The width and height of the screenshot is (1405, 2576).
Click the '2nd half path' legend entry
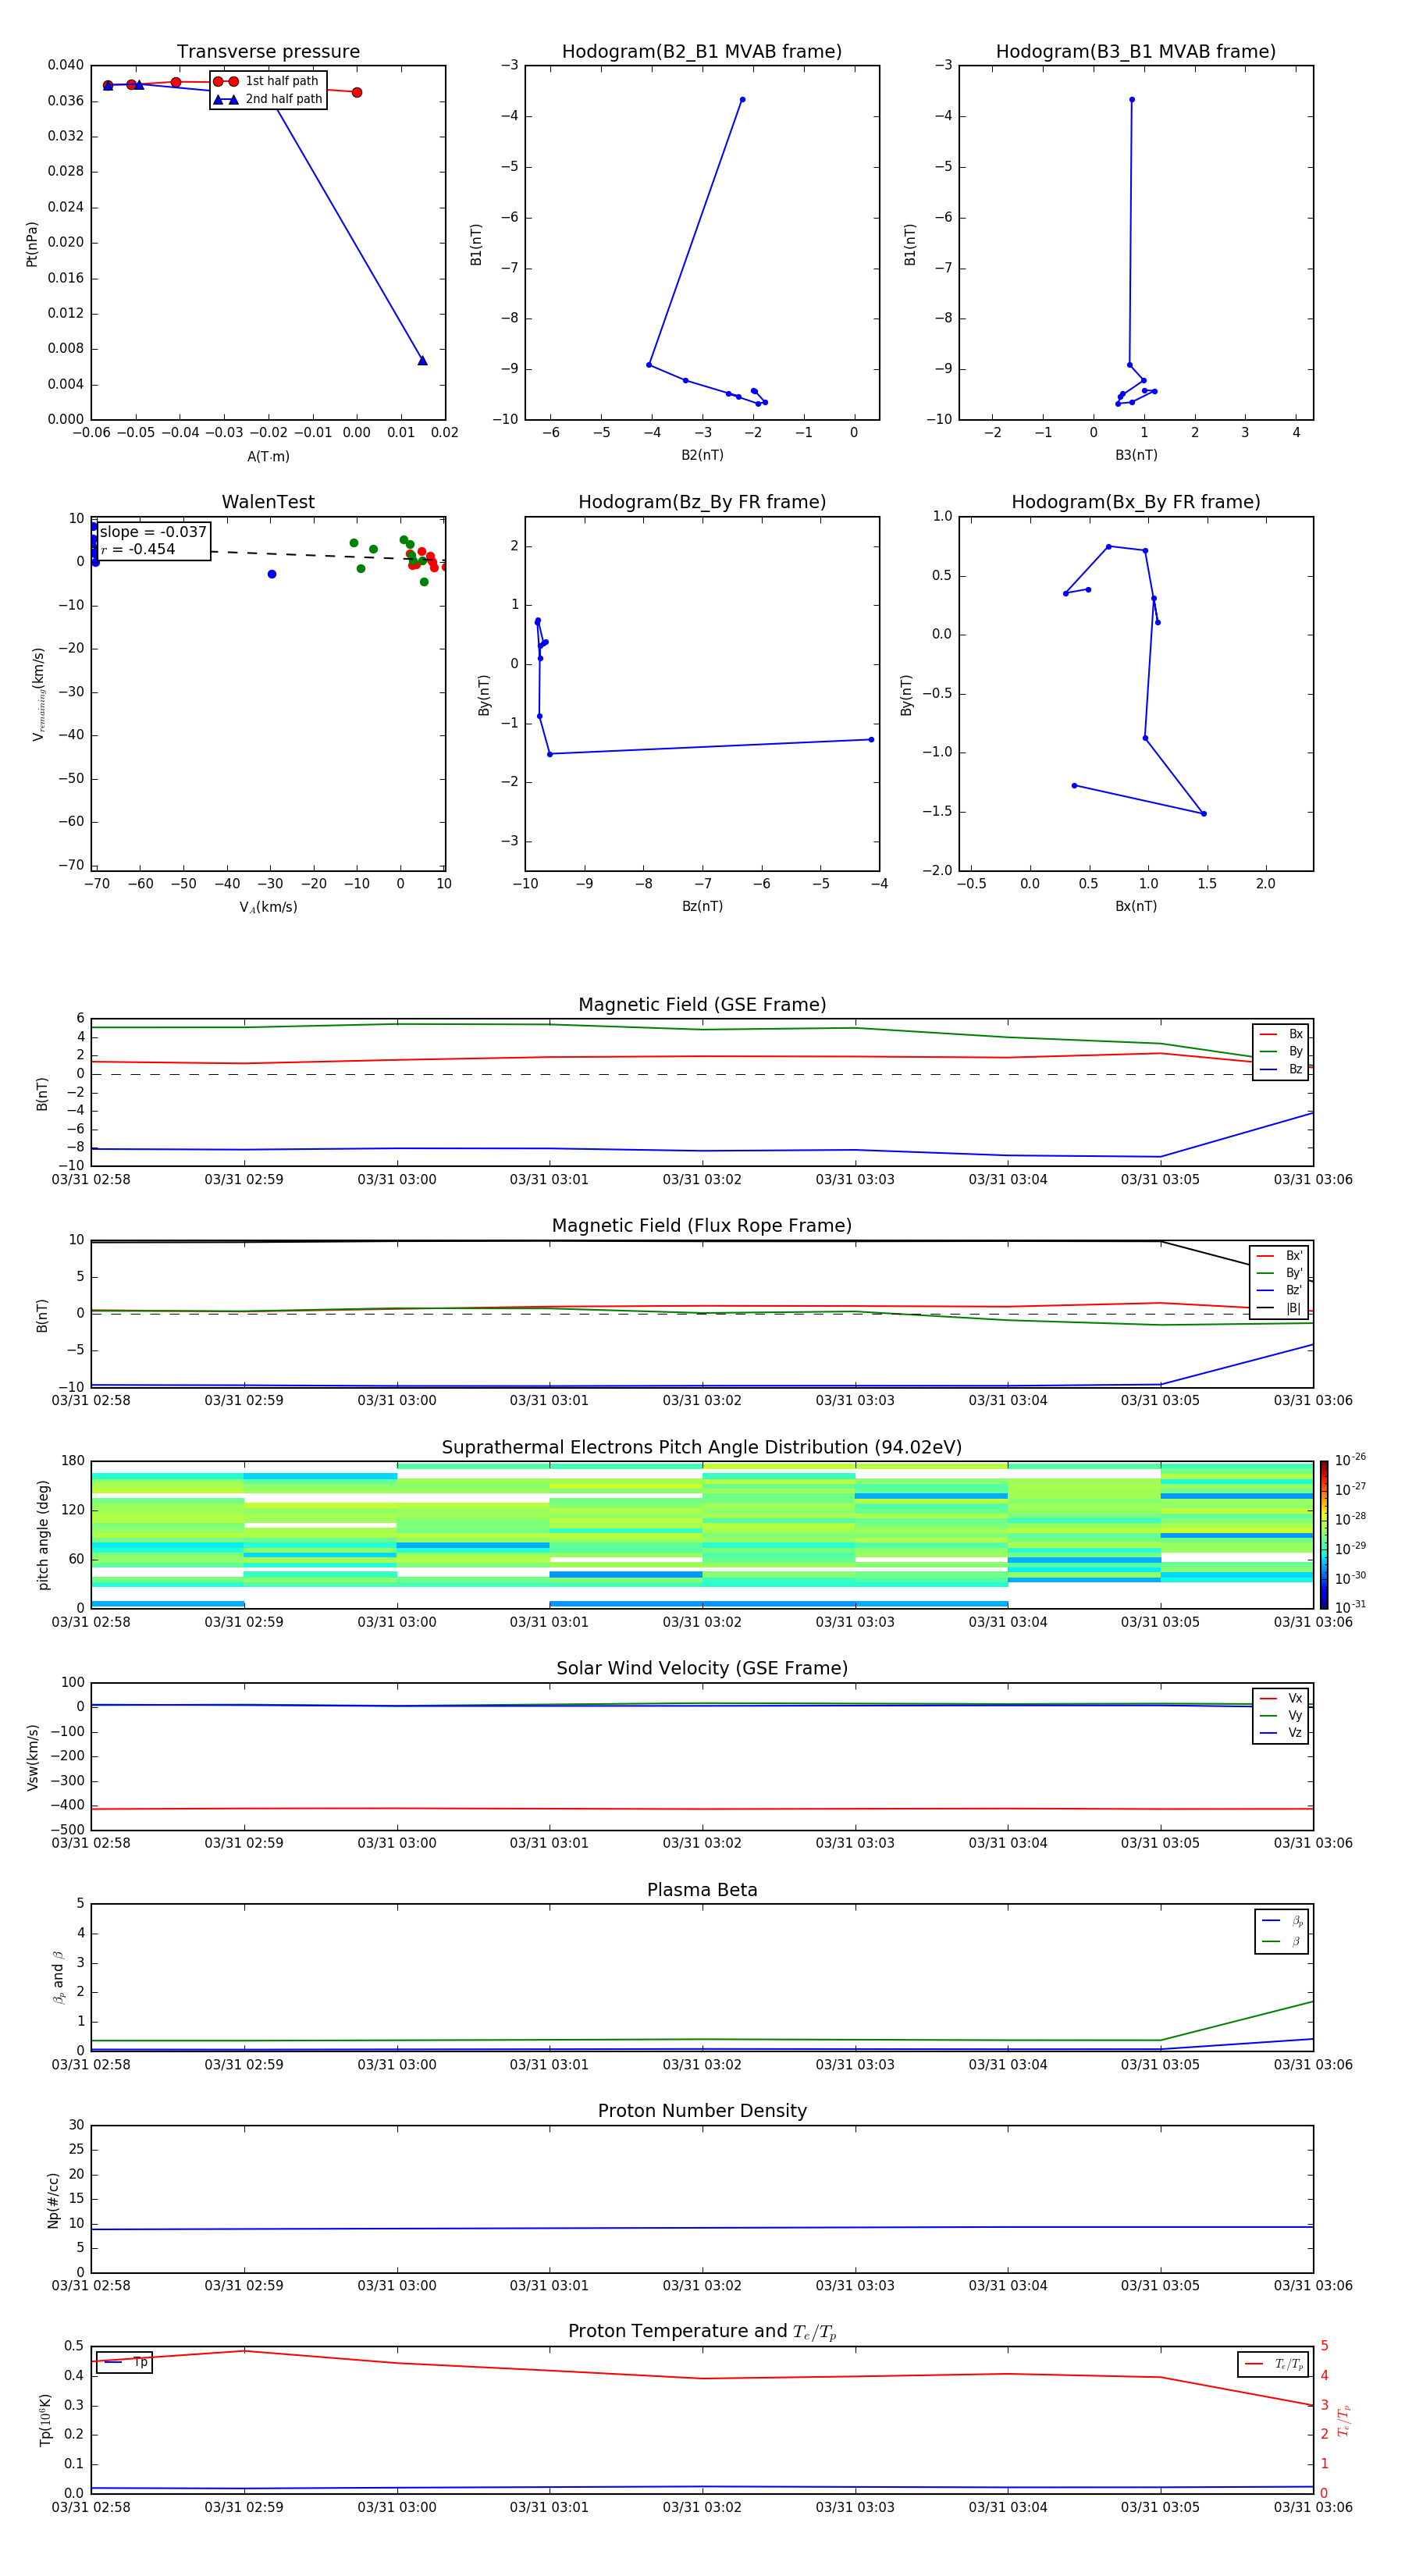[x=268, y=99]
